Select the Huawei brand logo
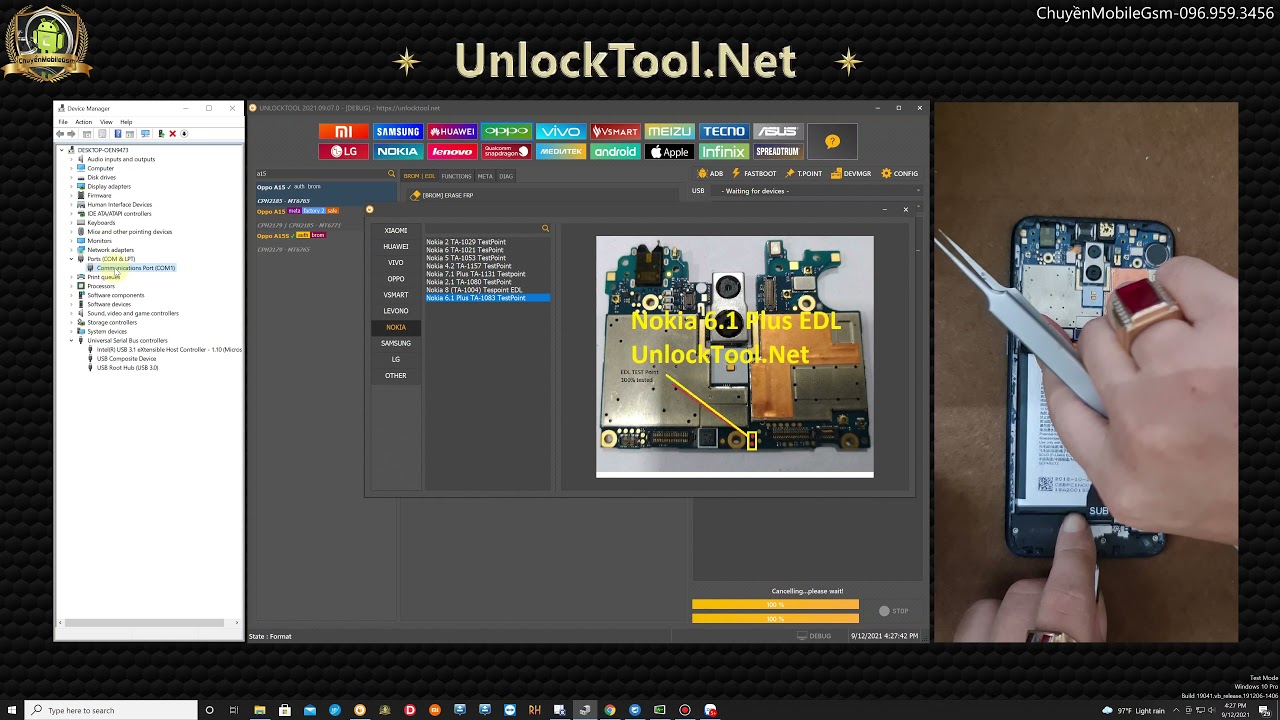This screenshot has width=1280, height=720. coord(452,132)
